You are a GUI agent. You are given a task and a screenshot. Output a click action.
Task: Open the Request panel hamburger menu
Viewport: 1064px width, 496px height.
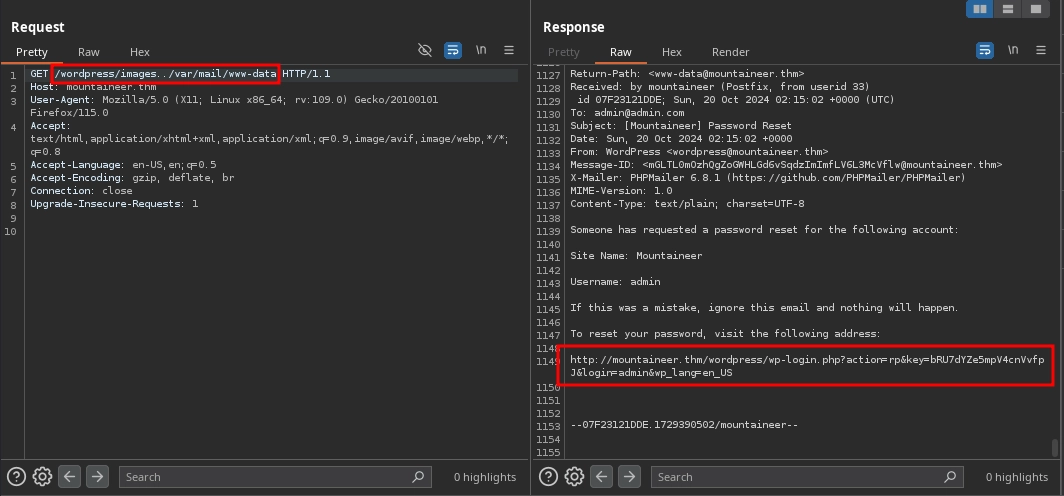[509, 50]
